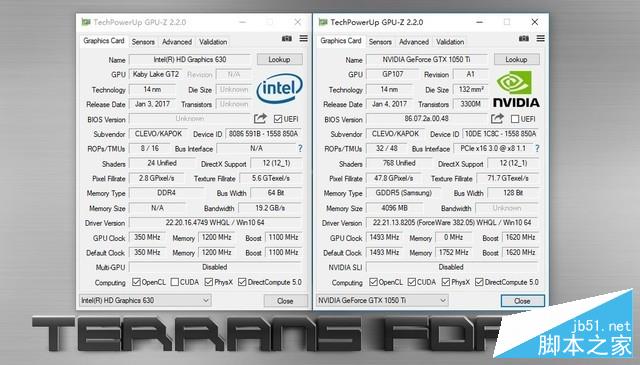This screenshot has width=640, height=365.
Task: Toggle DirectCompute 5.0 checkbox in the Intel window
Action: pos(242,282)
